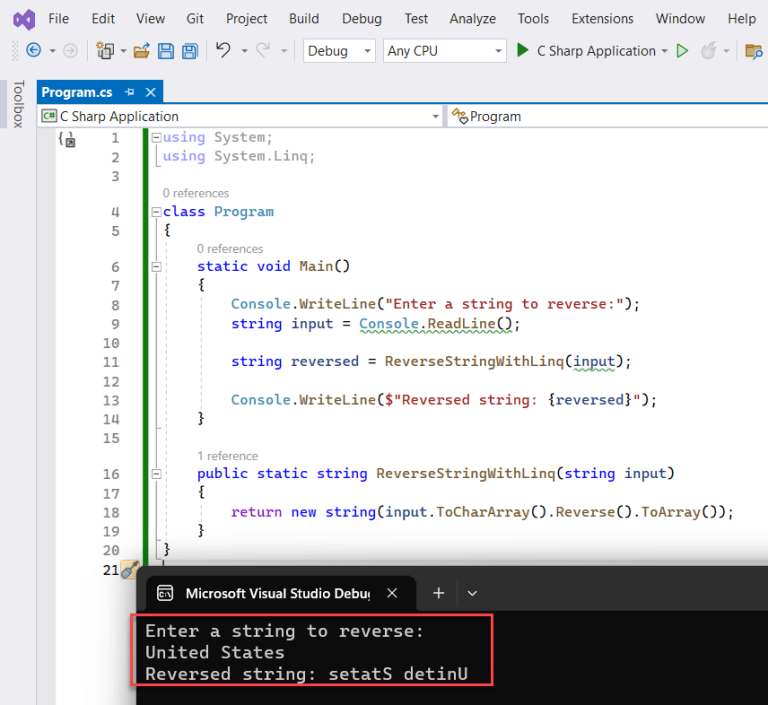
Task: Open the Program type navigation dropdown
Action: (607, 117)
